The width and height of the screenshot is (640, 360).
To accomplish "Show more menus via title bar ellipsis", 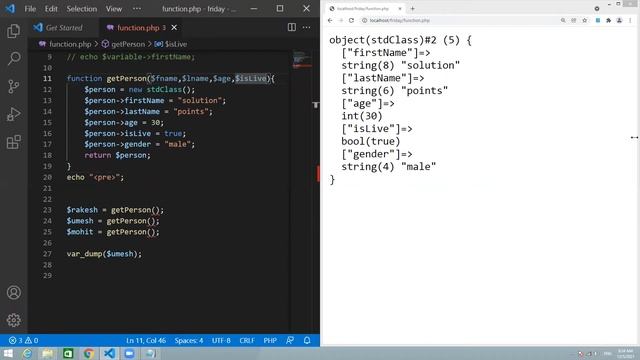I will [x=137, y=9].
